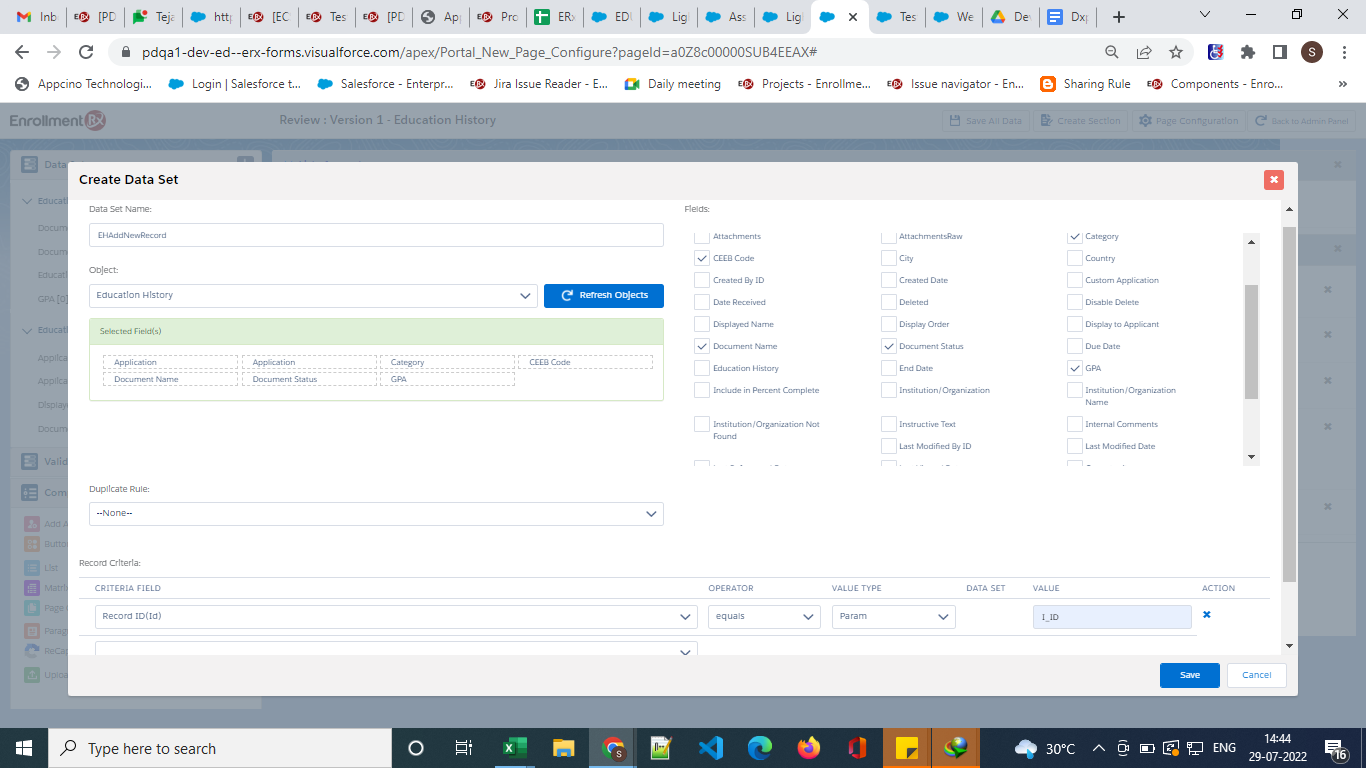Open the Daily meeting bookmark
The width and height of the screenshot is (1366, 768).
673,84
